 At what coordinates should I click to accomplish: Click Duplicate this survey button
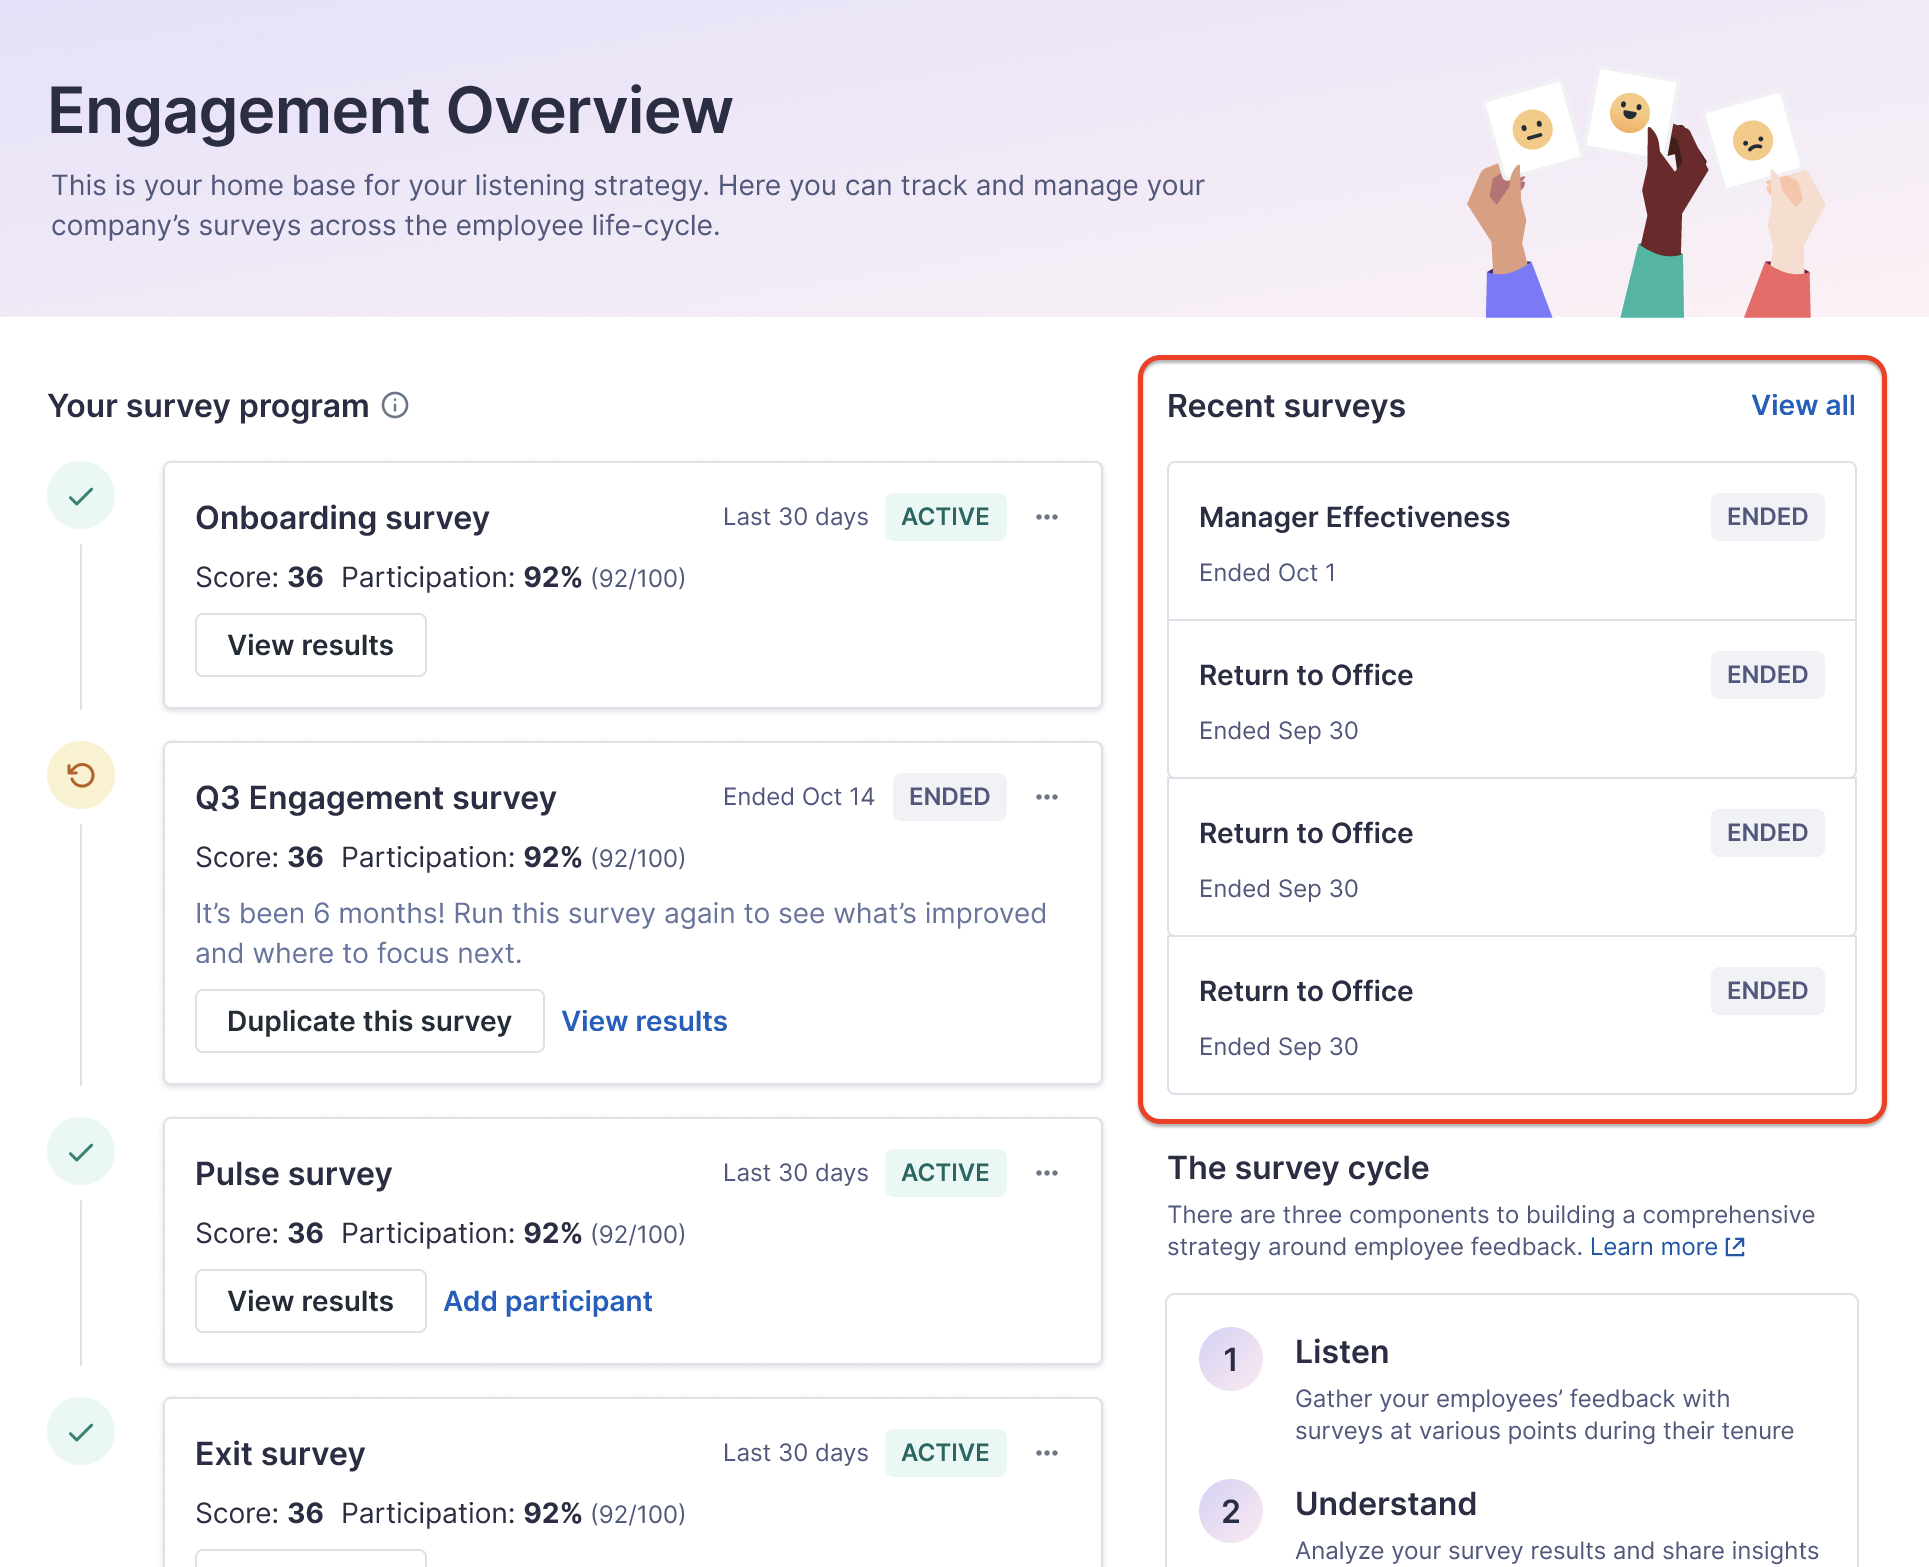pos(370,1021)
